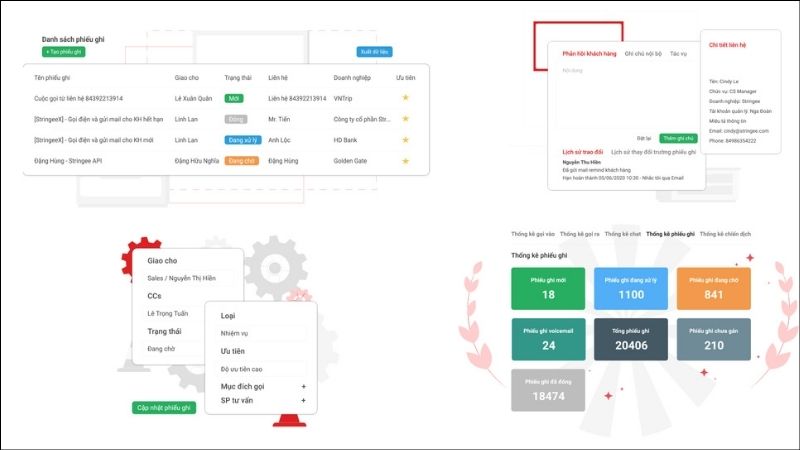Image resolution: width=800 pixels, height=450 pixels.
Task: Click the green 'Tạo phiếu ghi' button
Action: click(63, 52)
